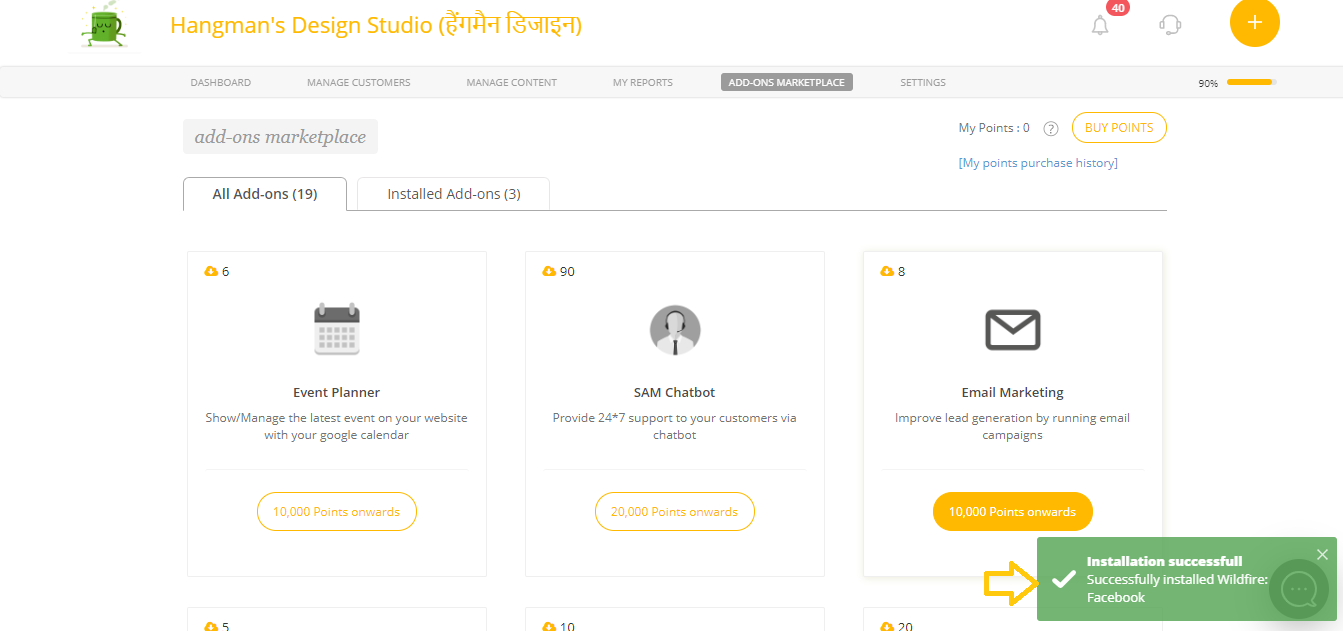
Task: Click Event Planner 10,000 Points onwards button
Action: 337,511
